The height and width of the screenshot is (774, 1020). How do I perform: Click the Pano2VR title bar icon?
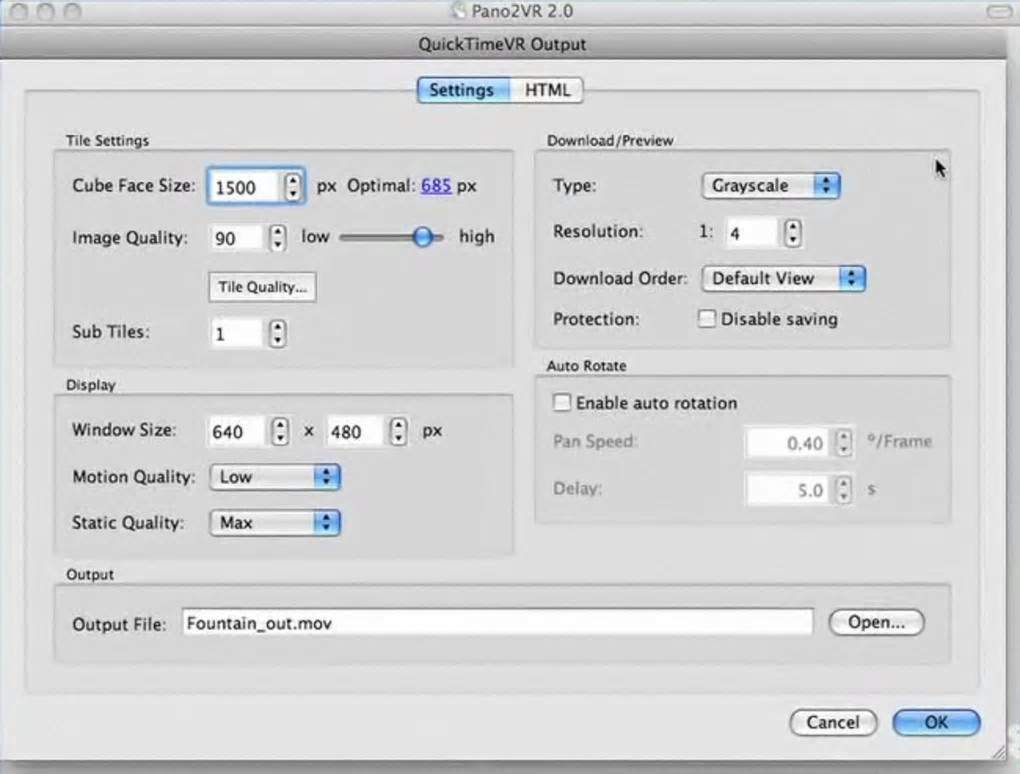click(x=459, y=11)
